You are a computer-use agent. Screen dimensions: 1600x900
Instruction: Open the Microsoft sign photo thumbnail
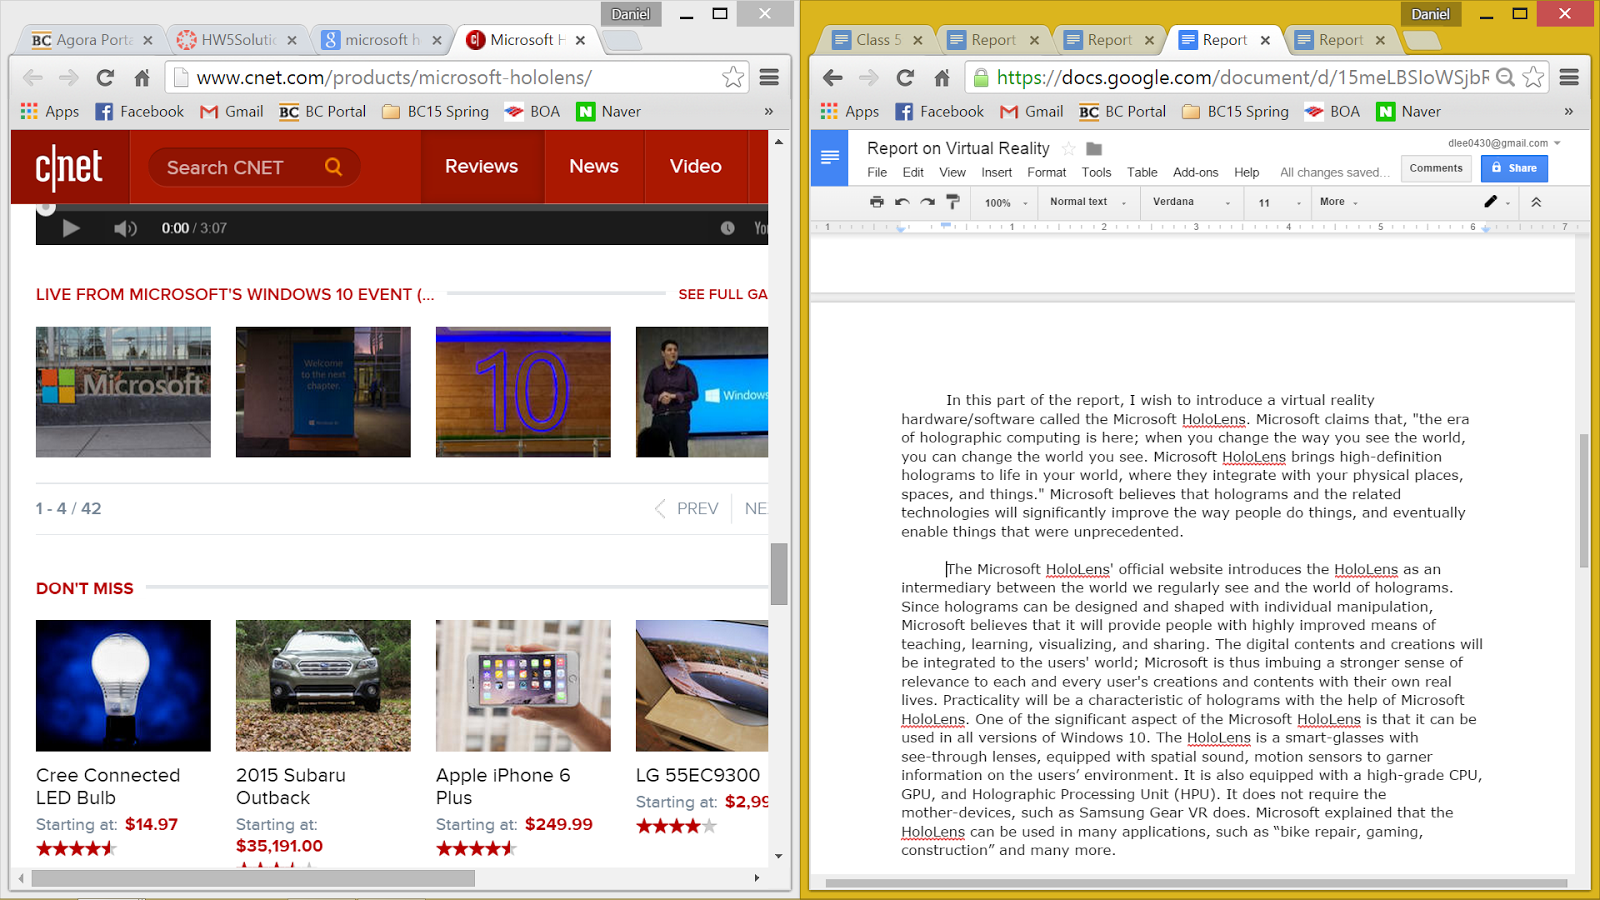pos(123,392)
